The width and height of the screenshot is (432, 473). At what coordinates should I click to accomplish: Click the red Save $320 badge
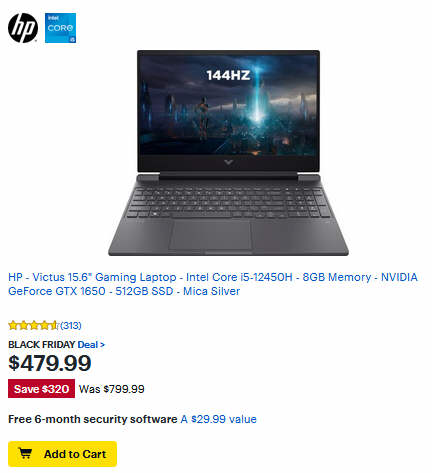pyautogui.click(x=41, y=389)
